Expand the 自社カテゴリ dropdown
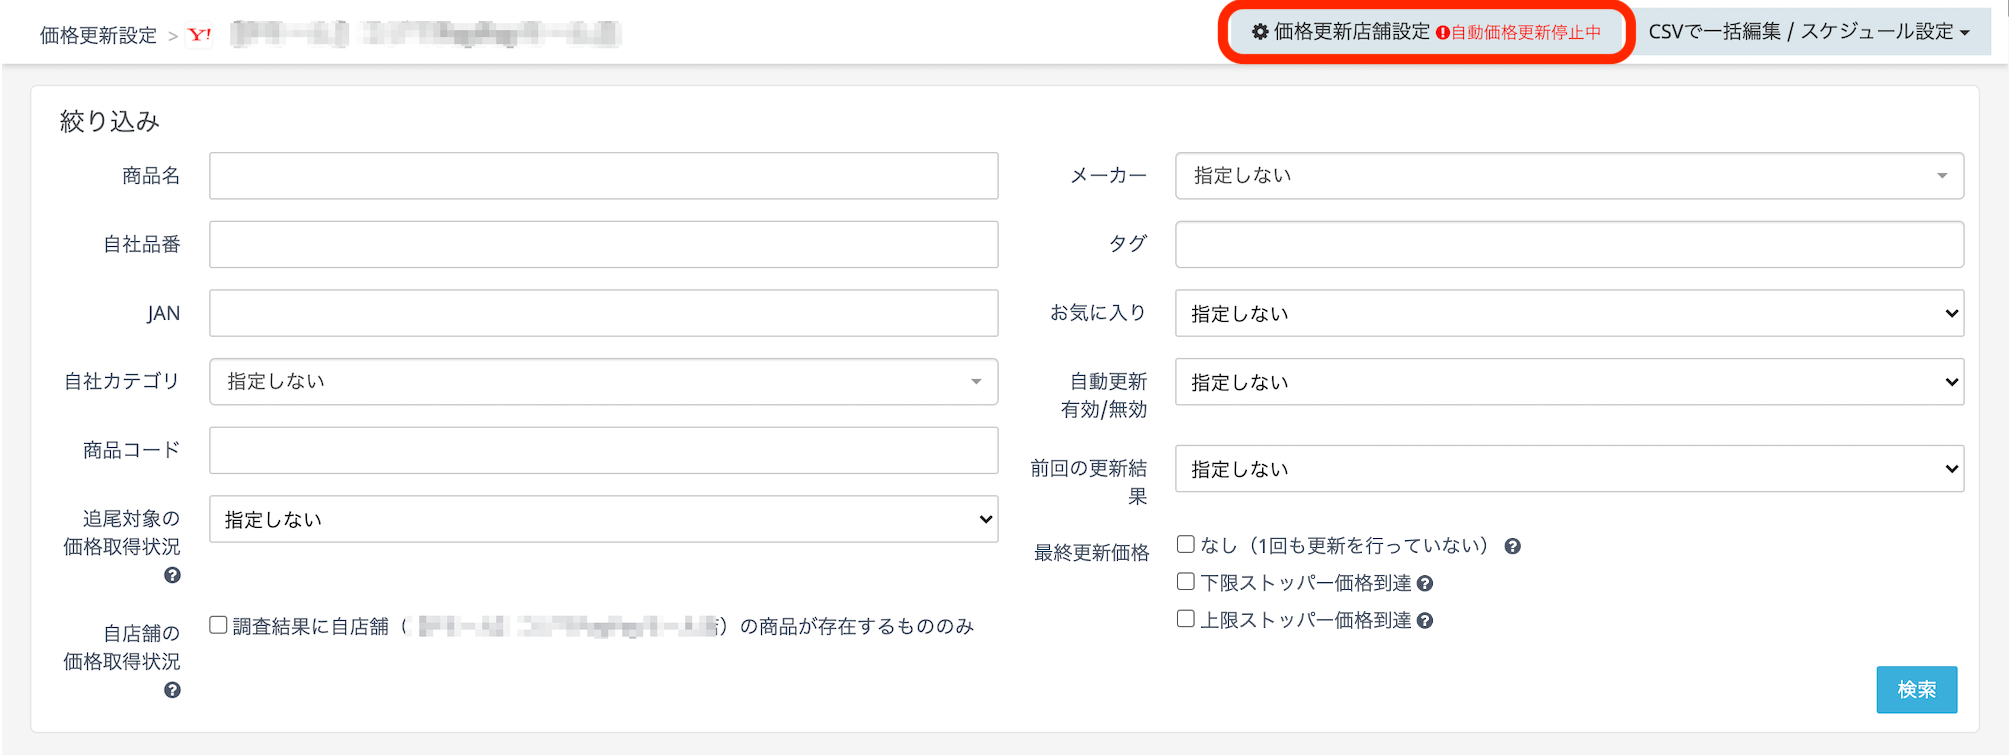 [603, 382]
